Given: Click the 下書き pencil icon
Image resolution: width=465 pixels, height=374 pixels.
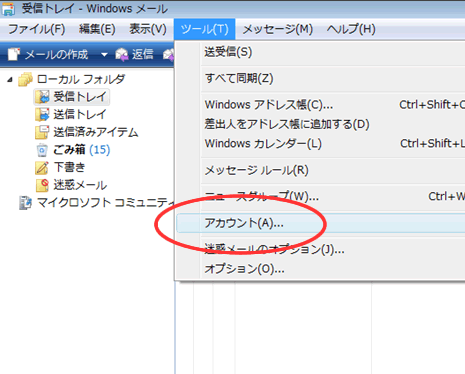Looking at the screenshot, I should pyautogui.click(x=42, y=168).
